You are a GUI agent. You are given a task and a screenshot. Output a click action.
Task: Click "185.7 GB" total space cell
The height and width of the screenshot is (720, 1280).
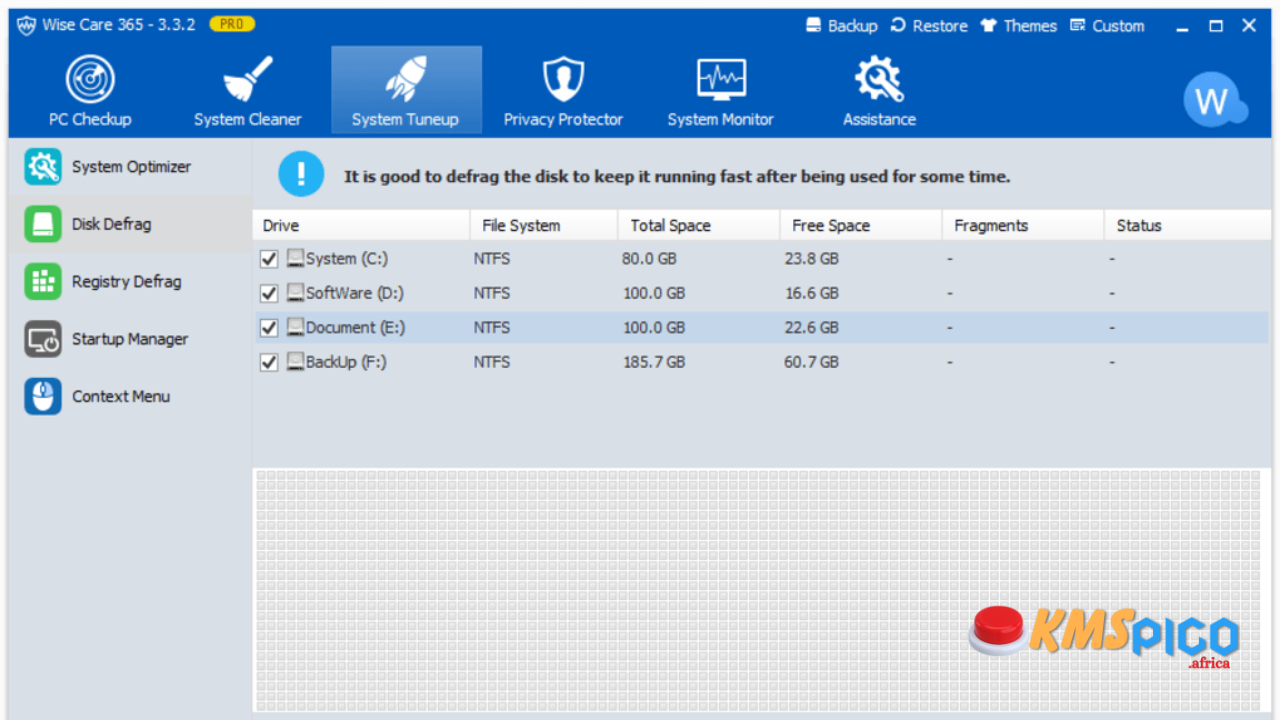(654, 362)
